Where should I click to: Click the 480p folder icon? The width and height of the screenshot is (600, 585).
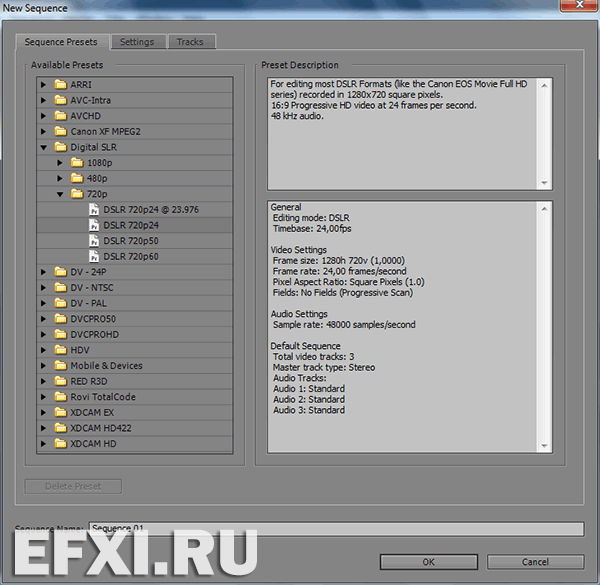77,178
